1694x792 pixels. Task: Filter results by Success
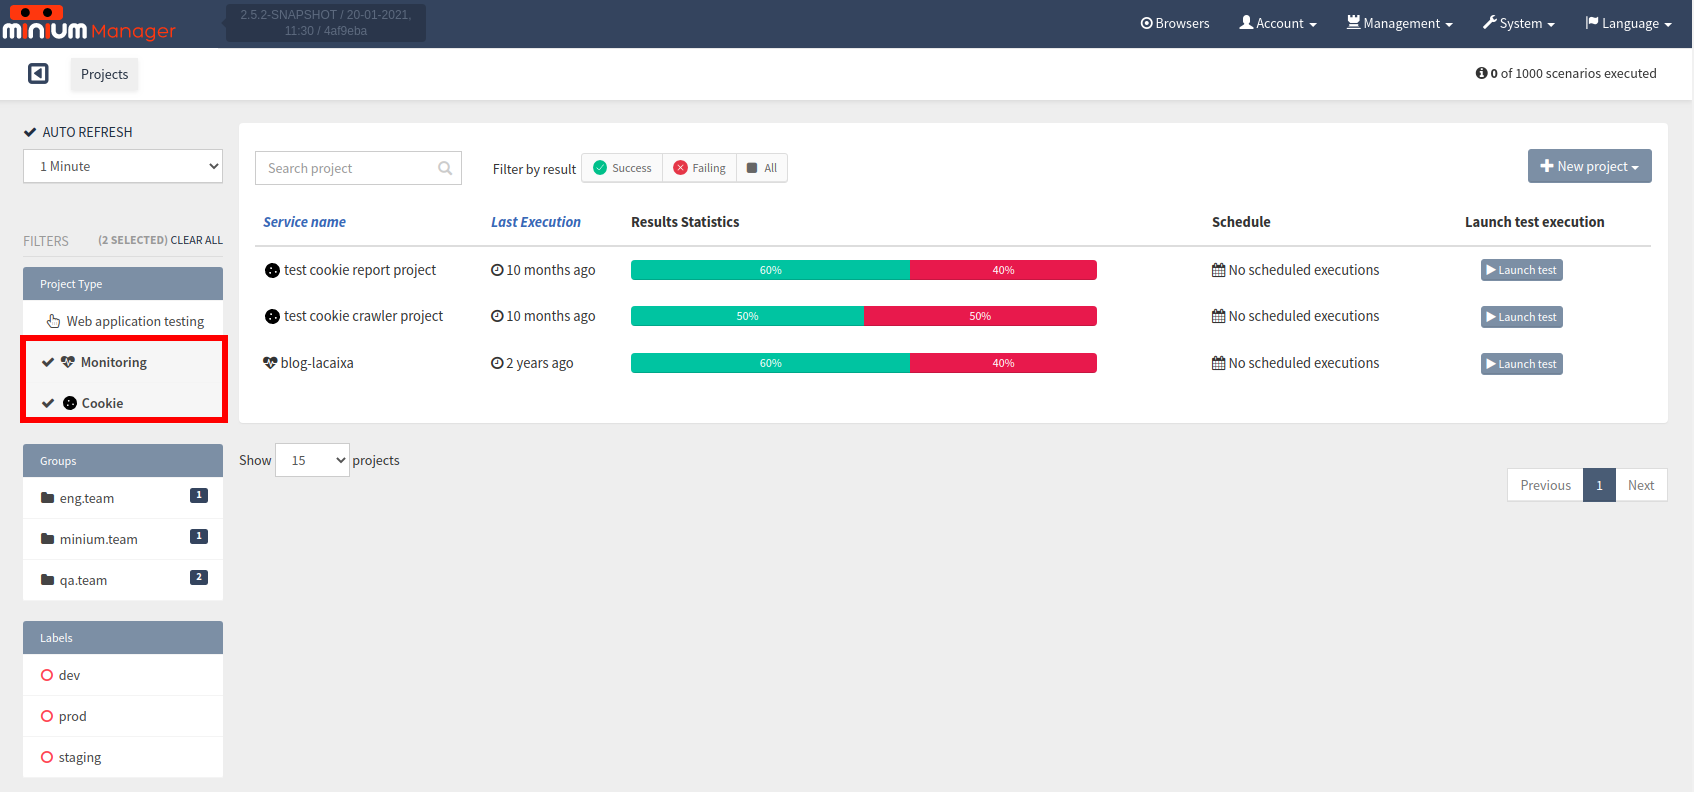pyautogui.click(x=622, y=168)
